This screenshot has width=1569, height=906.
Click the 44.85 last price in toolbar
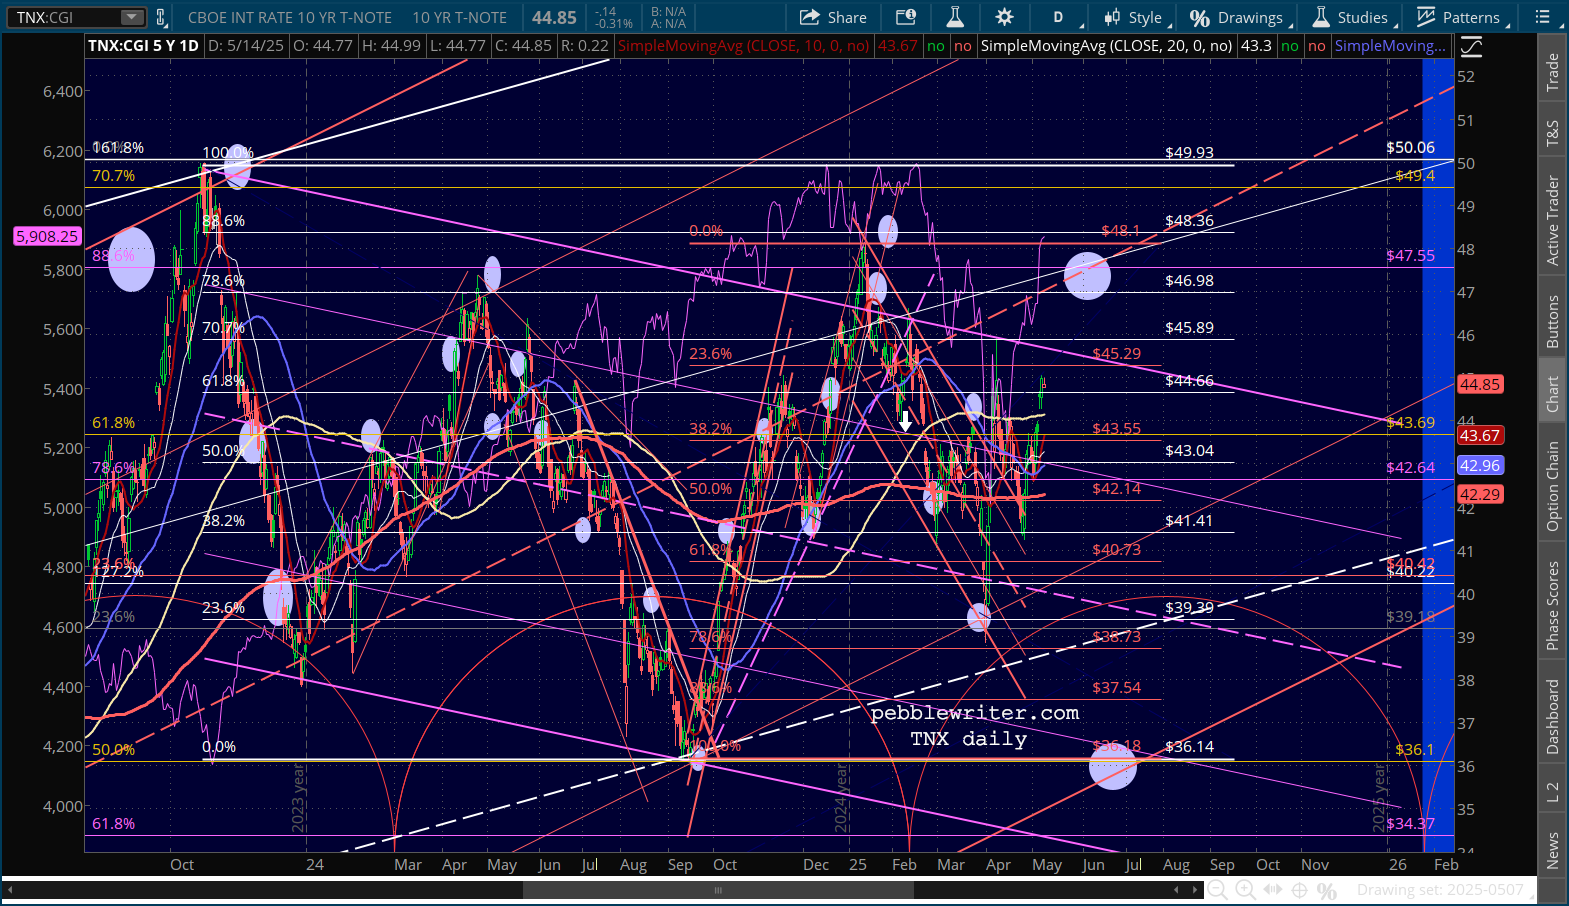554,17
